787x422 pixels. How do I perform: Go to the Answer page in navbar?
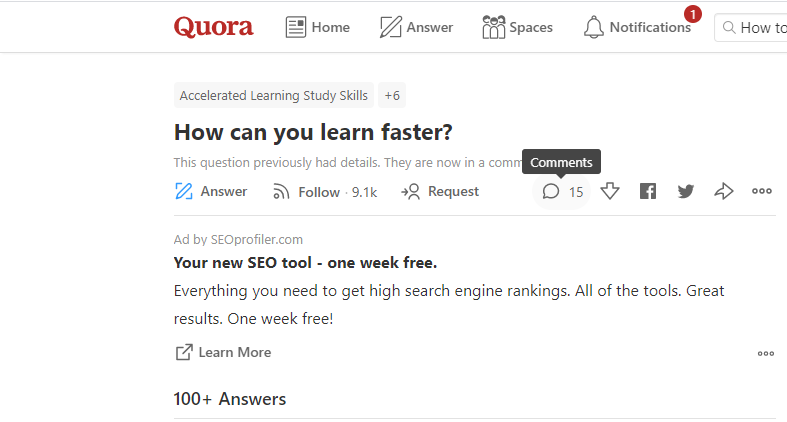416,27
